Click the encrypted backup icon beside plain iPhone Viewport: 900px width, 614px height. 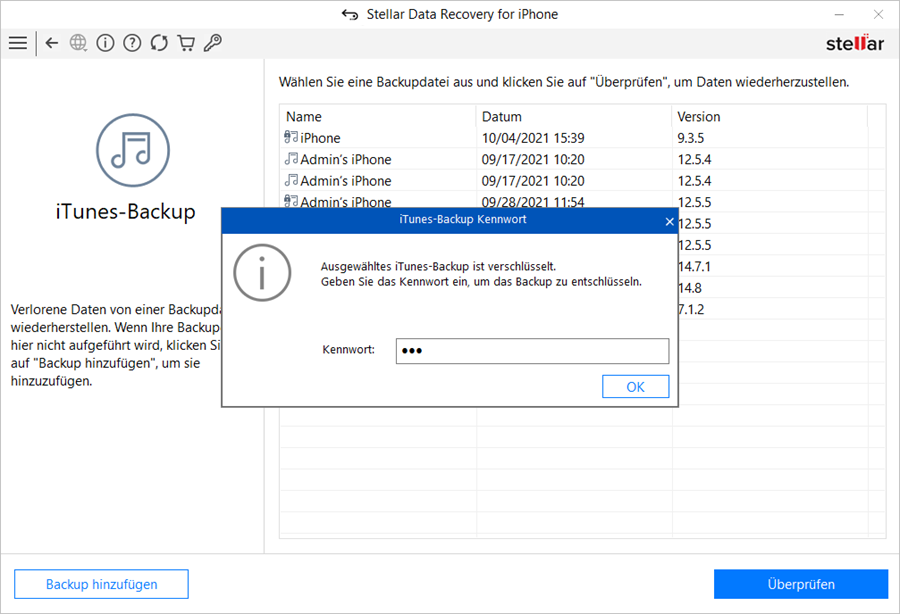tap(291, 137)
